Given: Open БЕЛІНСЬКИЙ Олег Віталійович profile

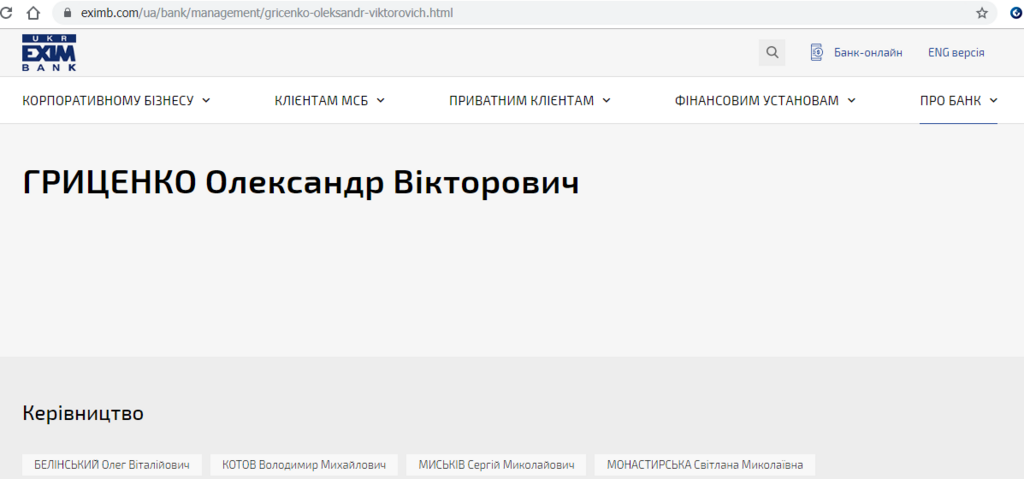Looking at the screenshot, I should tap(112, 465).
